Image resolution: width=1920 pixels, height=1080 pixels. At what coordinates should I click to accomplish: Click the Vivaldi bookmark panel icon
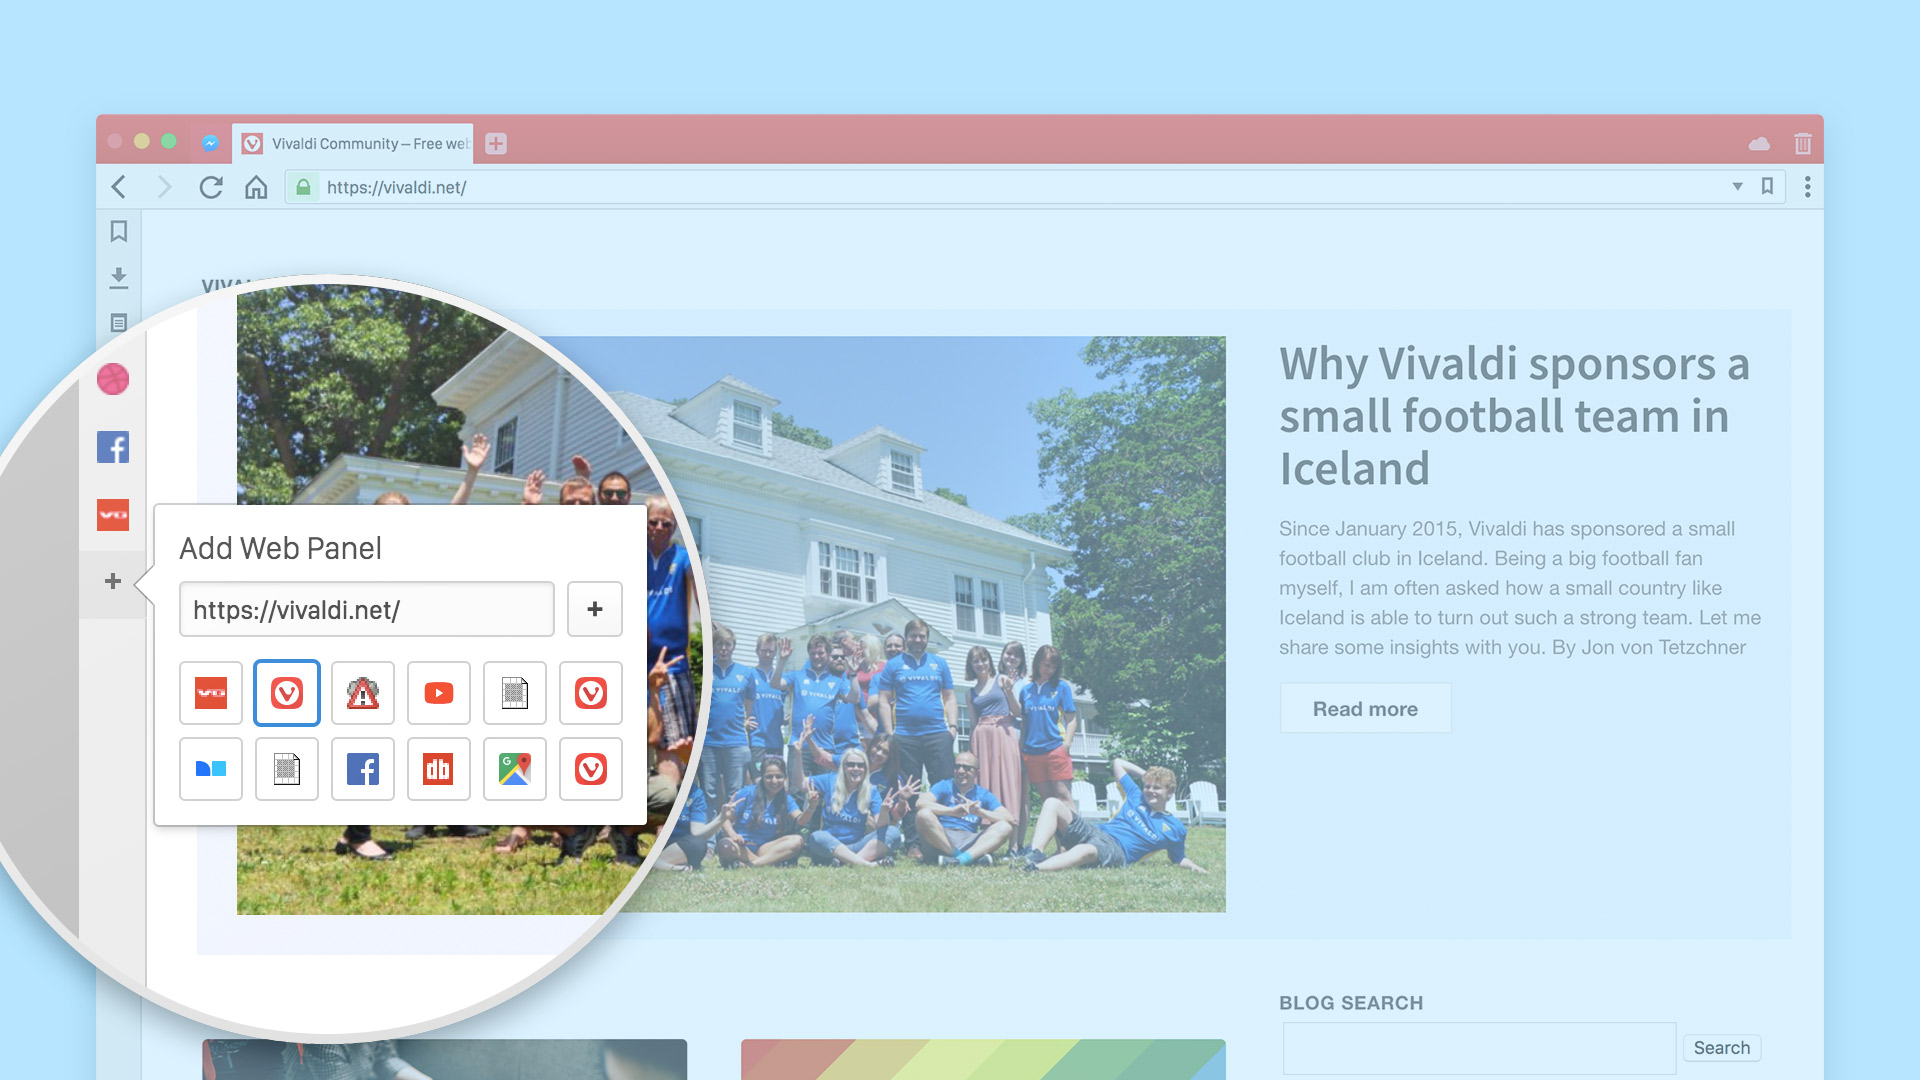click(117, 231)
